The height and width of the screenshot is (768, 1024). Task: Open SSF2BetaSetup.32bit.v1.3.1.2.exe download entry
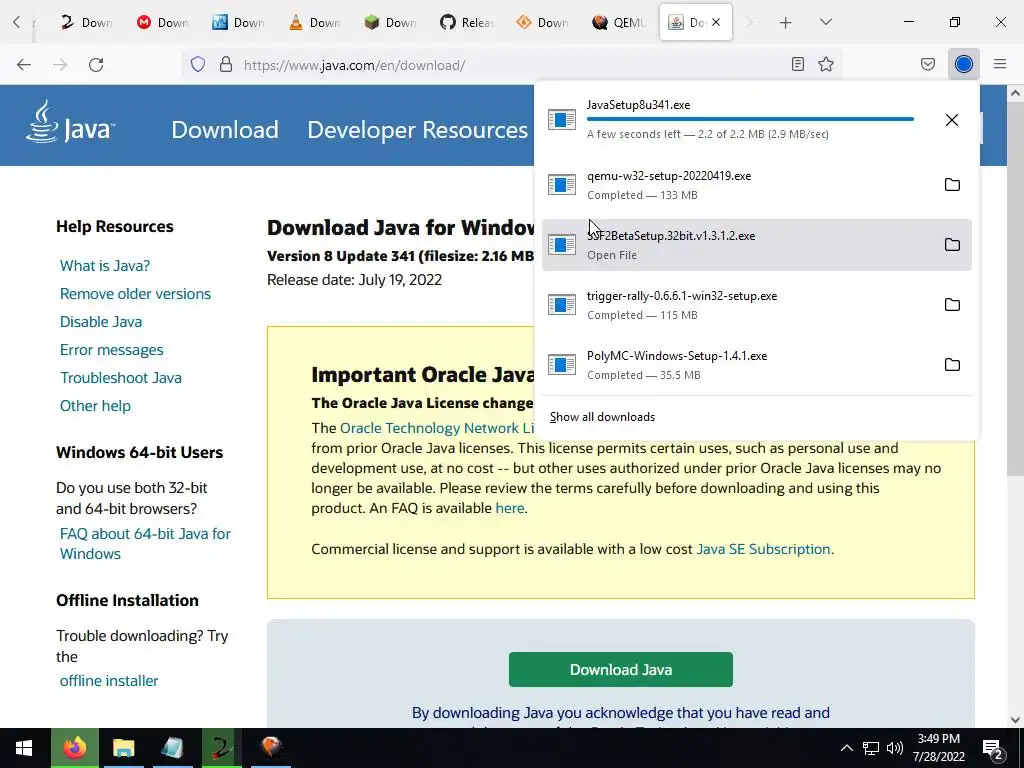(757, 245)
